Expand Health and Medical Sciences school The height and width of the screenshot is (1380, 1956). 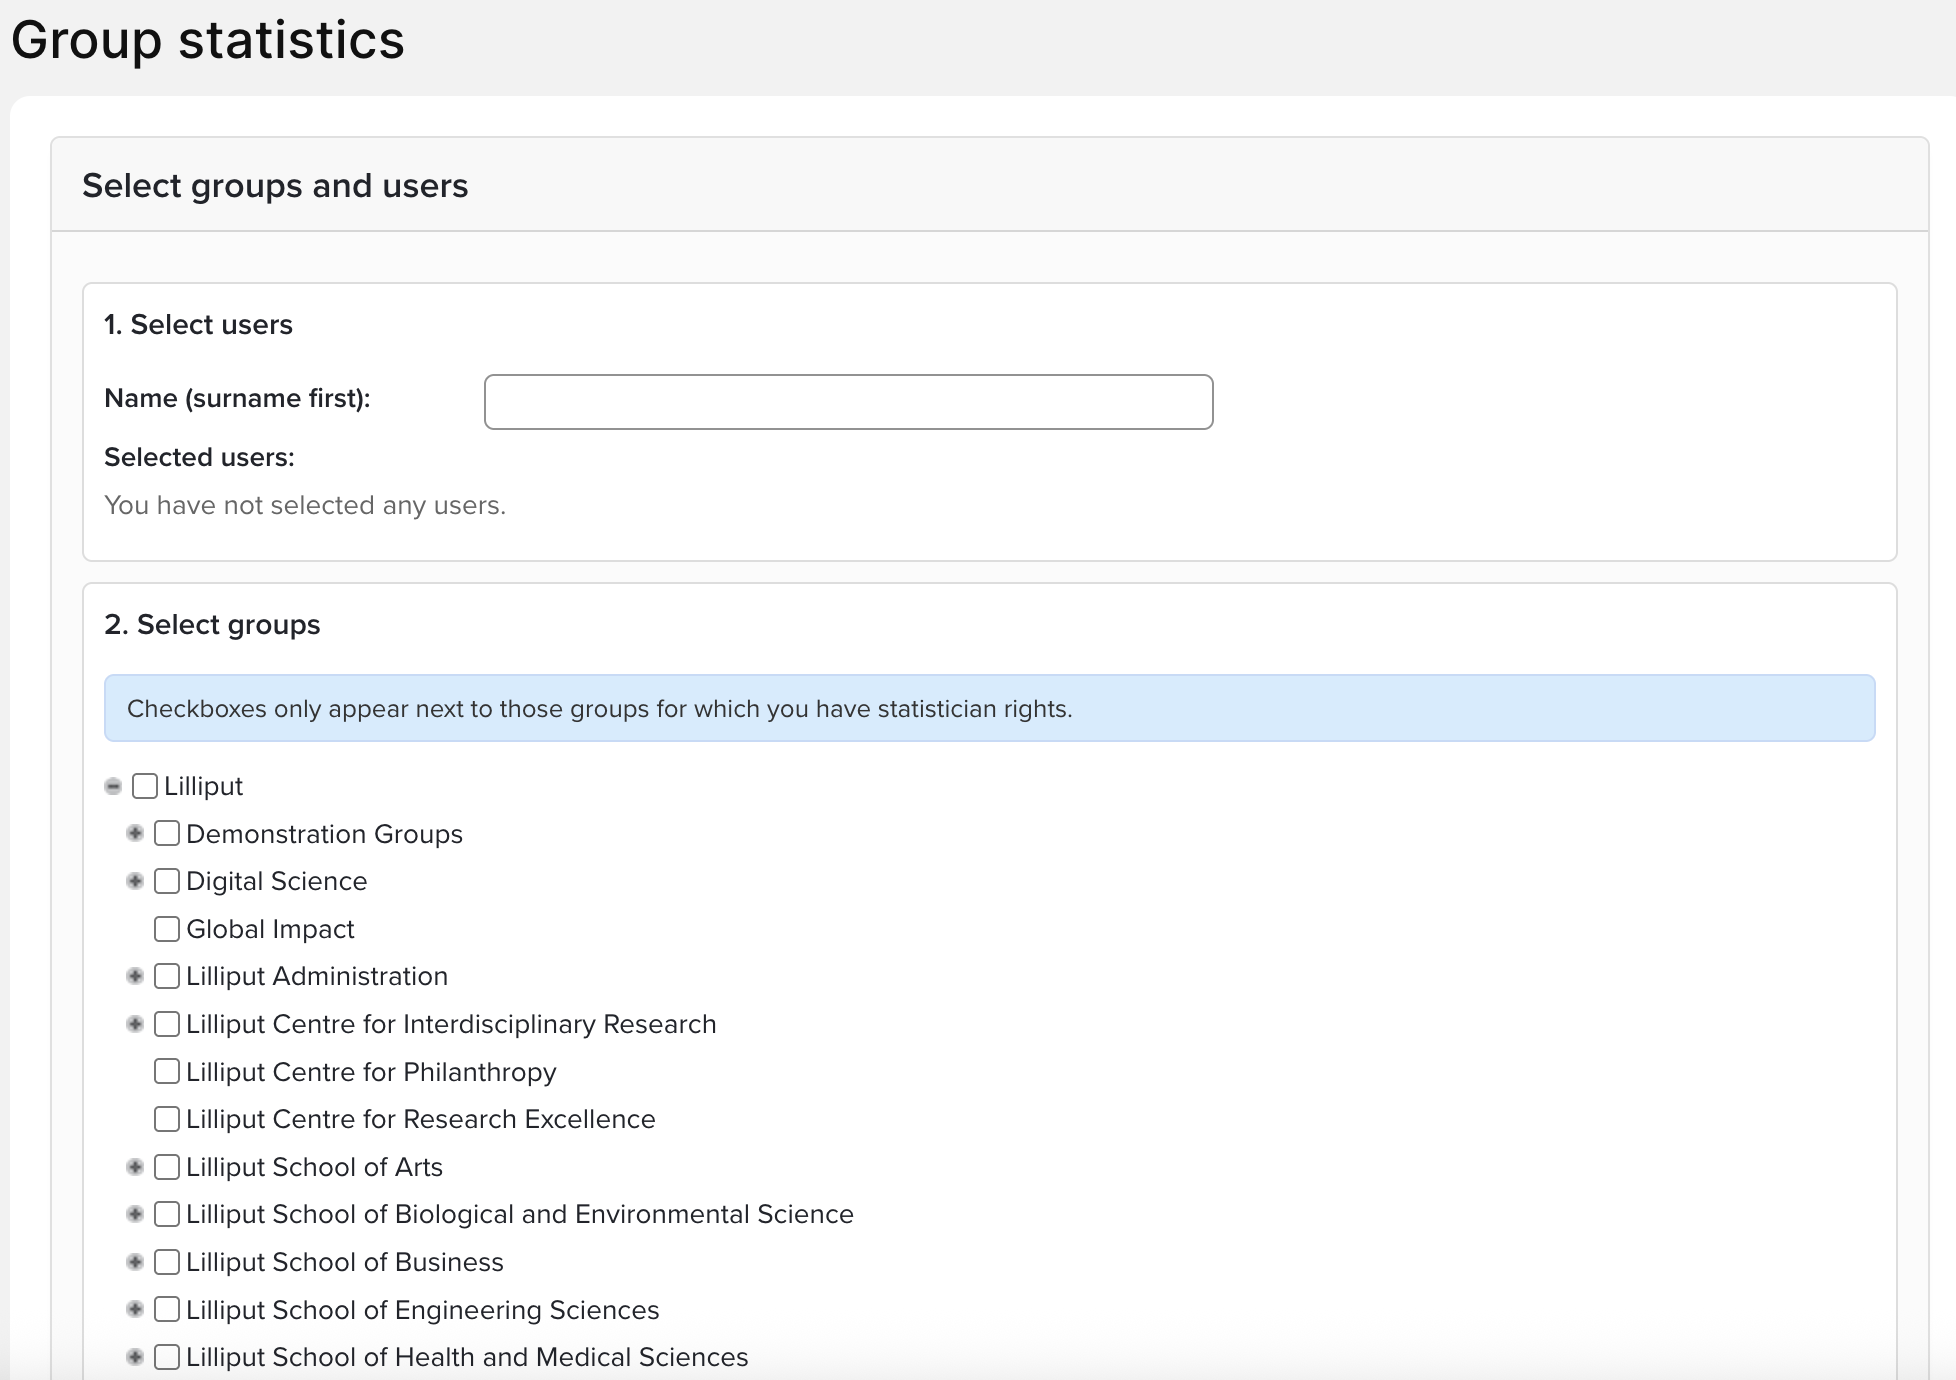pyautogui.click(x=135, y=1357)
